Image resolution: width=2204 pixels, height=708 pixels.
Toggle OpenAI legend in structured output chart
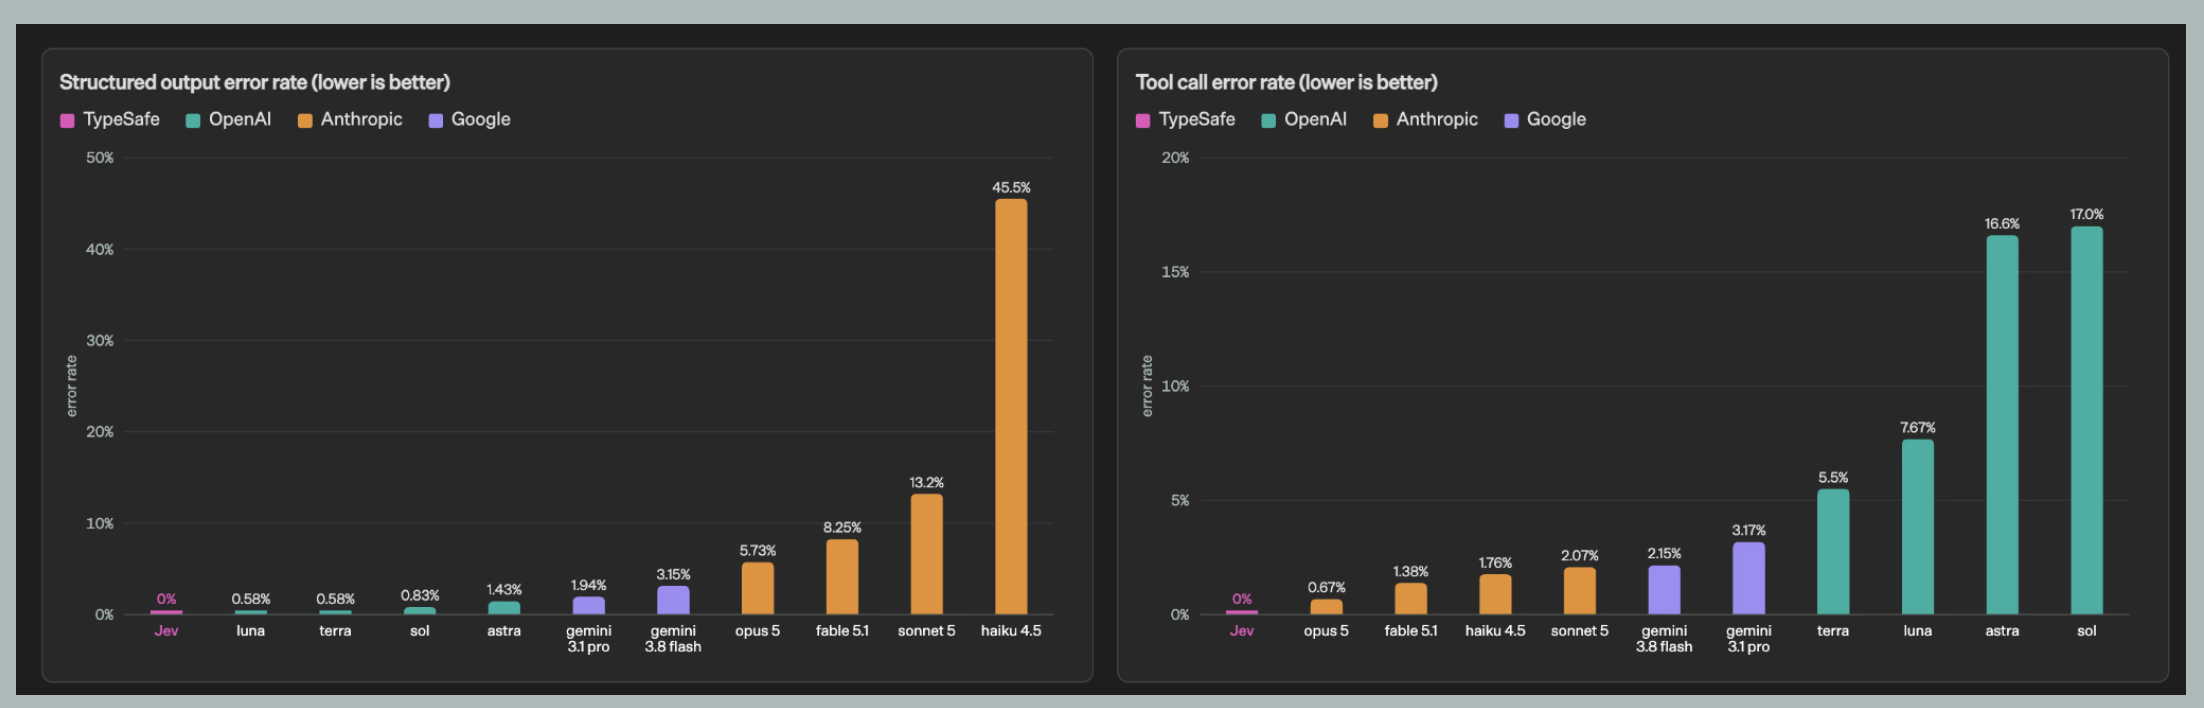pyautogui.click(x=229, y=120)
